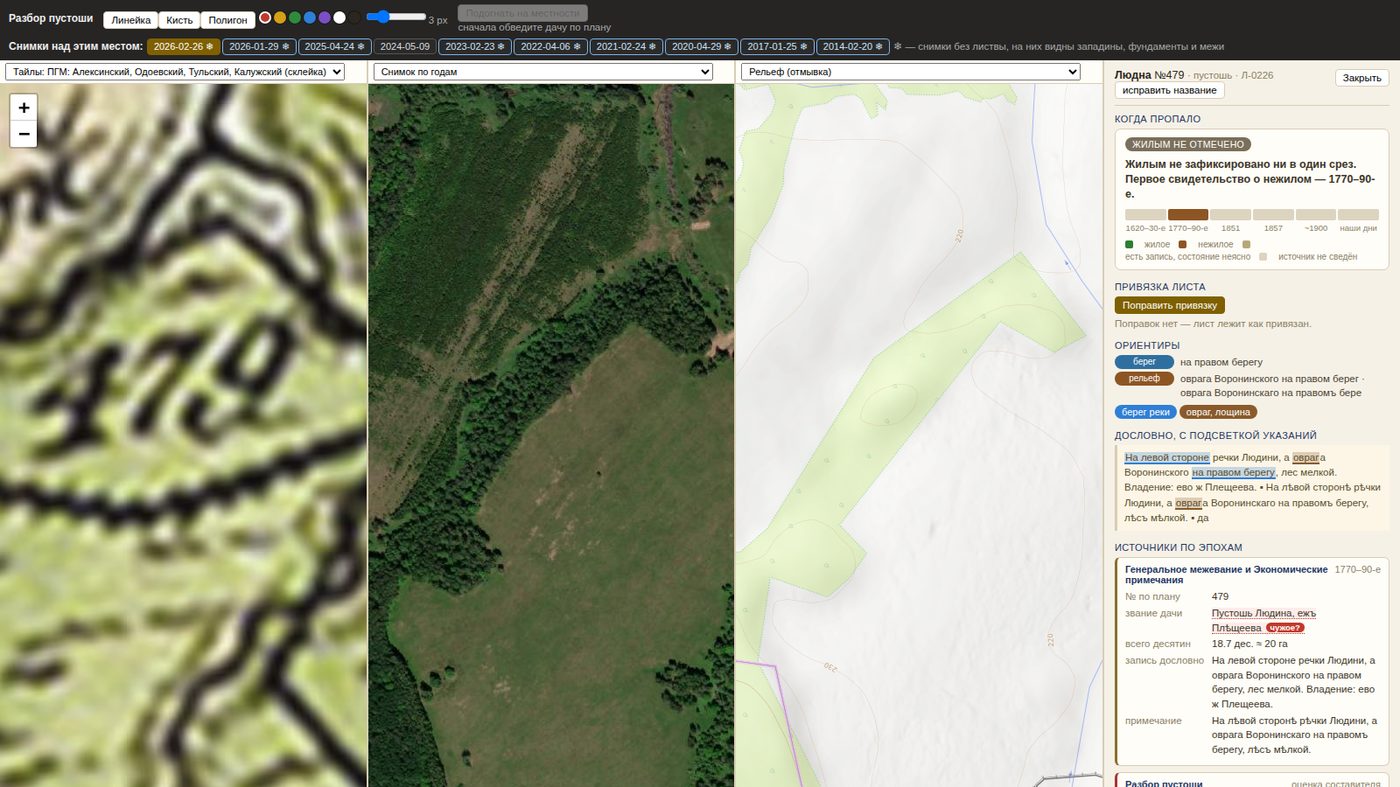This screenshot has width=1400, height=787.
Task: Adjust the brush width slider
Action: [x=396, y=17]
